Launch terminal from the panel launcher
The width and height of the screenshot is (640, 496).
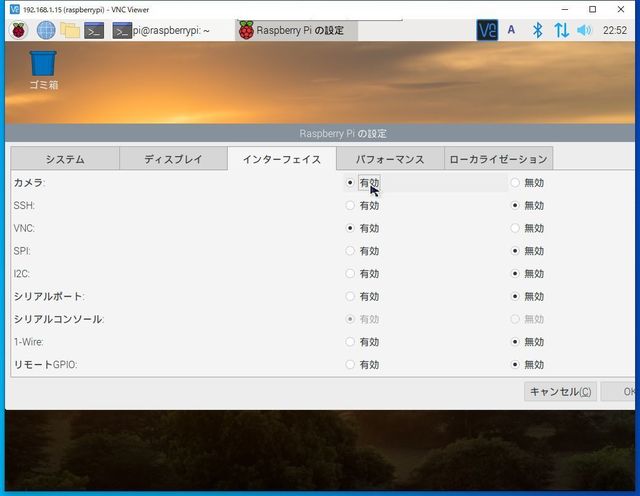(x=94, y=31)
